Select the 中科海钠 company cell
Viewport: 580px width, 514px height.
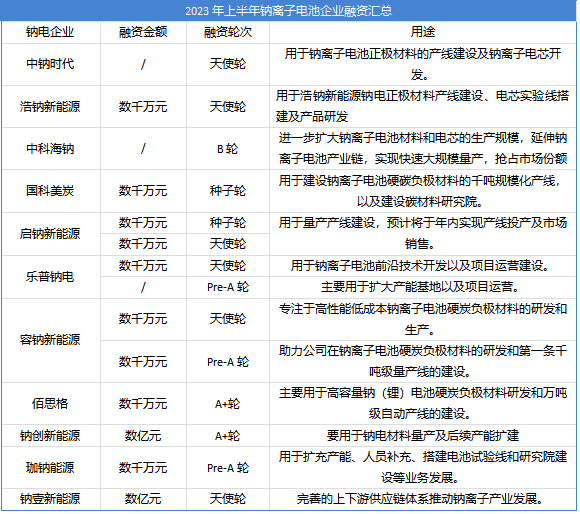50,149
